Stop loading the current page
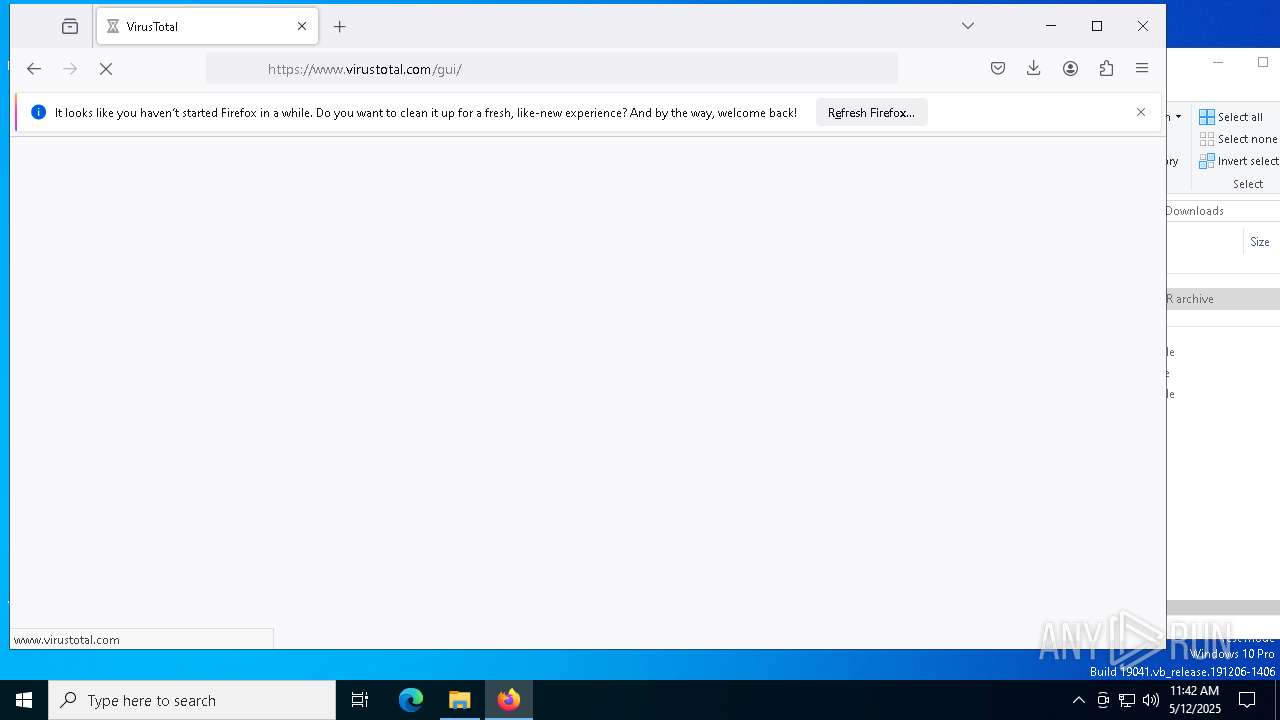 tap(106, 69)
